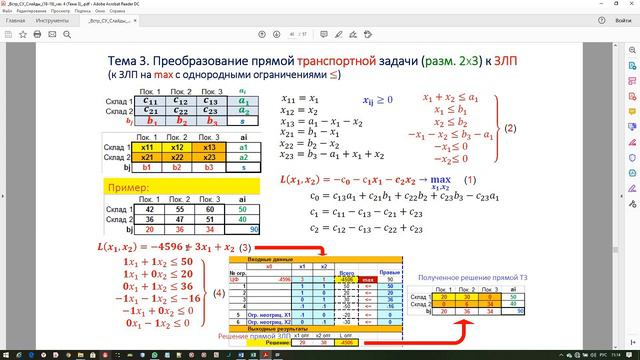Click the Adobe Acrobat taskbar icon
Image resolution: width=640 pixels, height=360 pixels.
265,355
